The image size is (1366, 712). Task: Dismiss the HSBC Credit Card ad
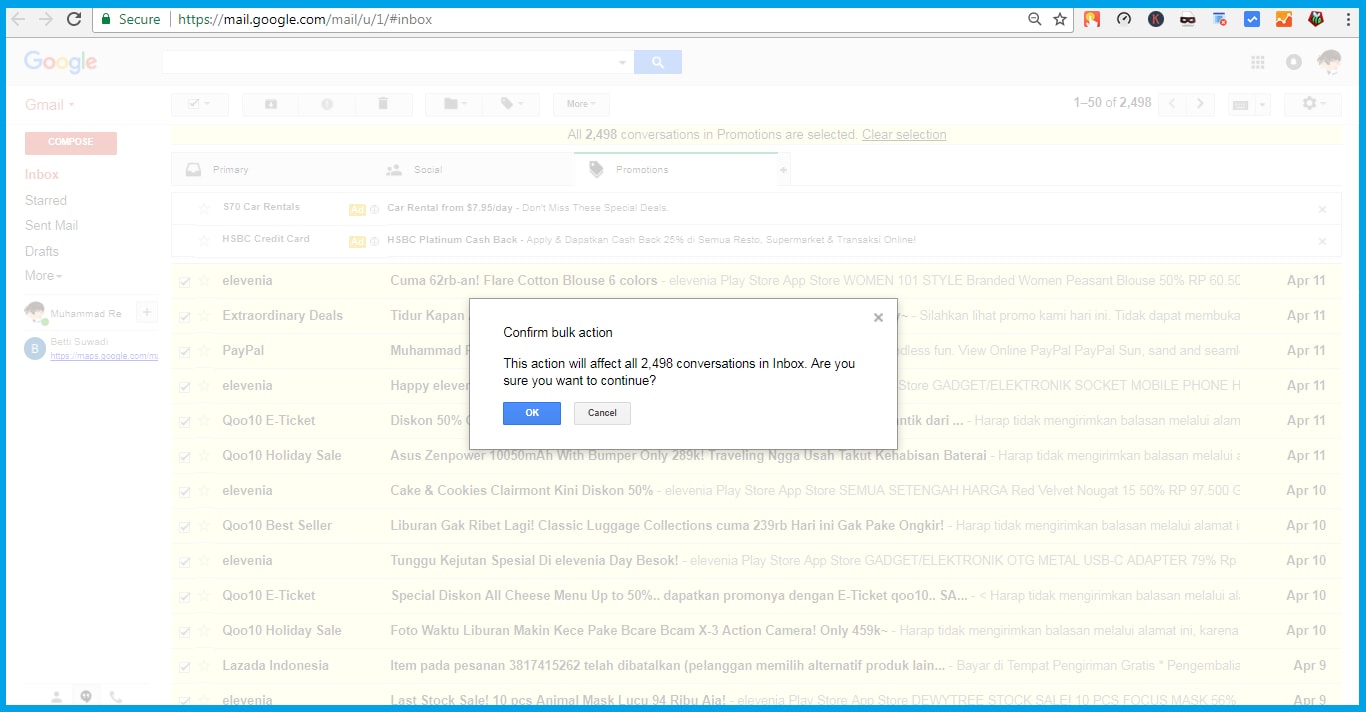tap(1322, 242)
